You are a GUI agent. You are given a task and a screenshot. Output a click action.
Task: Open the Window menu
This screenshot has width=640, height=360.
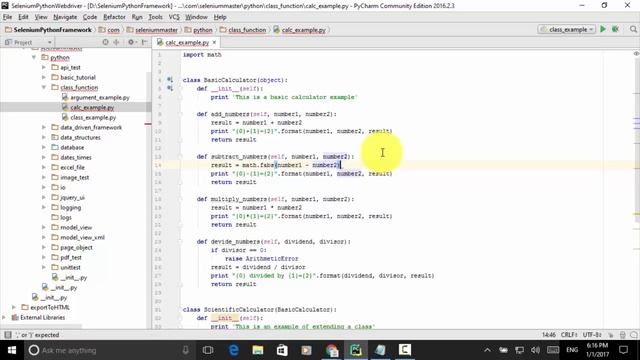196,17
